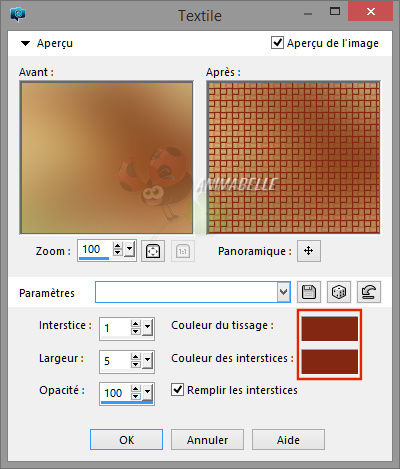Image resolution: width=400 pixels, height=469 pixels.
Task: Toggle the Aperçu de l'image checkbox
Action: coord(277,43)
